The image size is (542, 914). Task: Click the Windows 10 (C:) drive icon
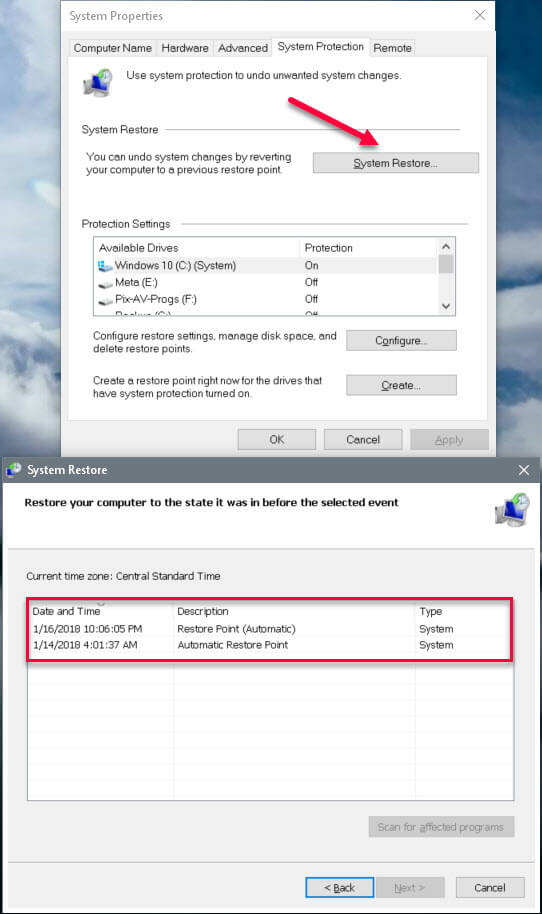[105, 266]
